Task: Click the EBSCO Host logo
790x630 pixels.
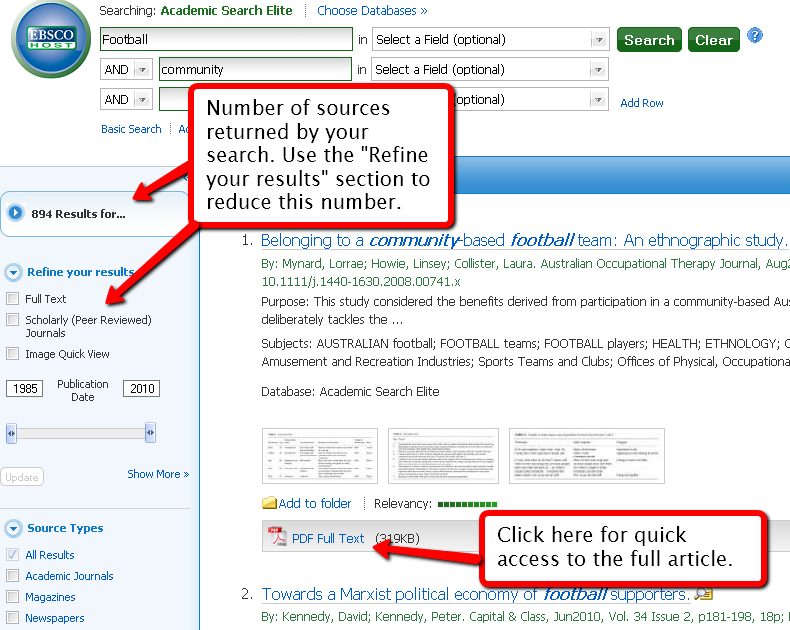Action: tap(51, 39)
